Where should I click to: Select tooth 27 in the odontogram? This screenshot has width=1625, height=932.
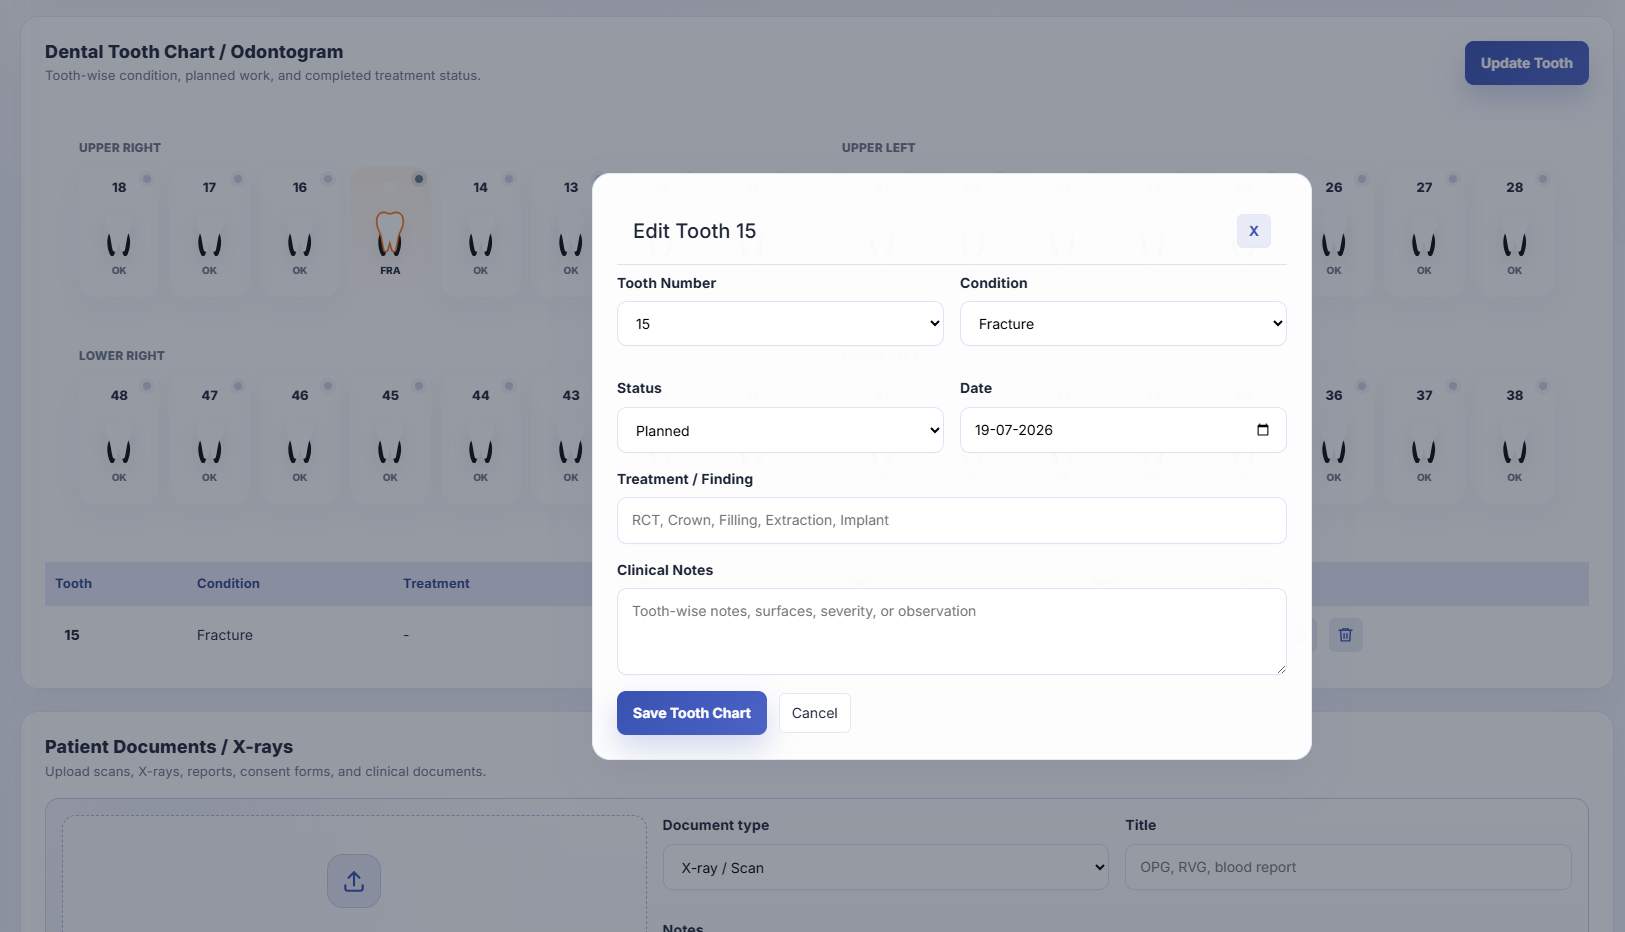click(x=1424, y=232)
